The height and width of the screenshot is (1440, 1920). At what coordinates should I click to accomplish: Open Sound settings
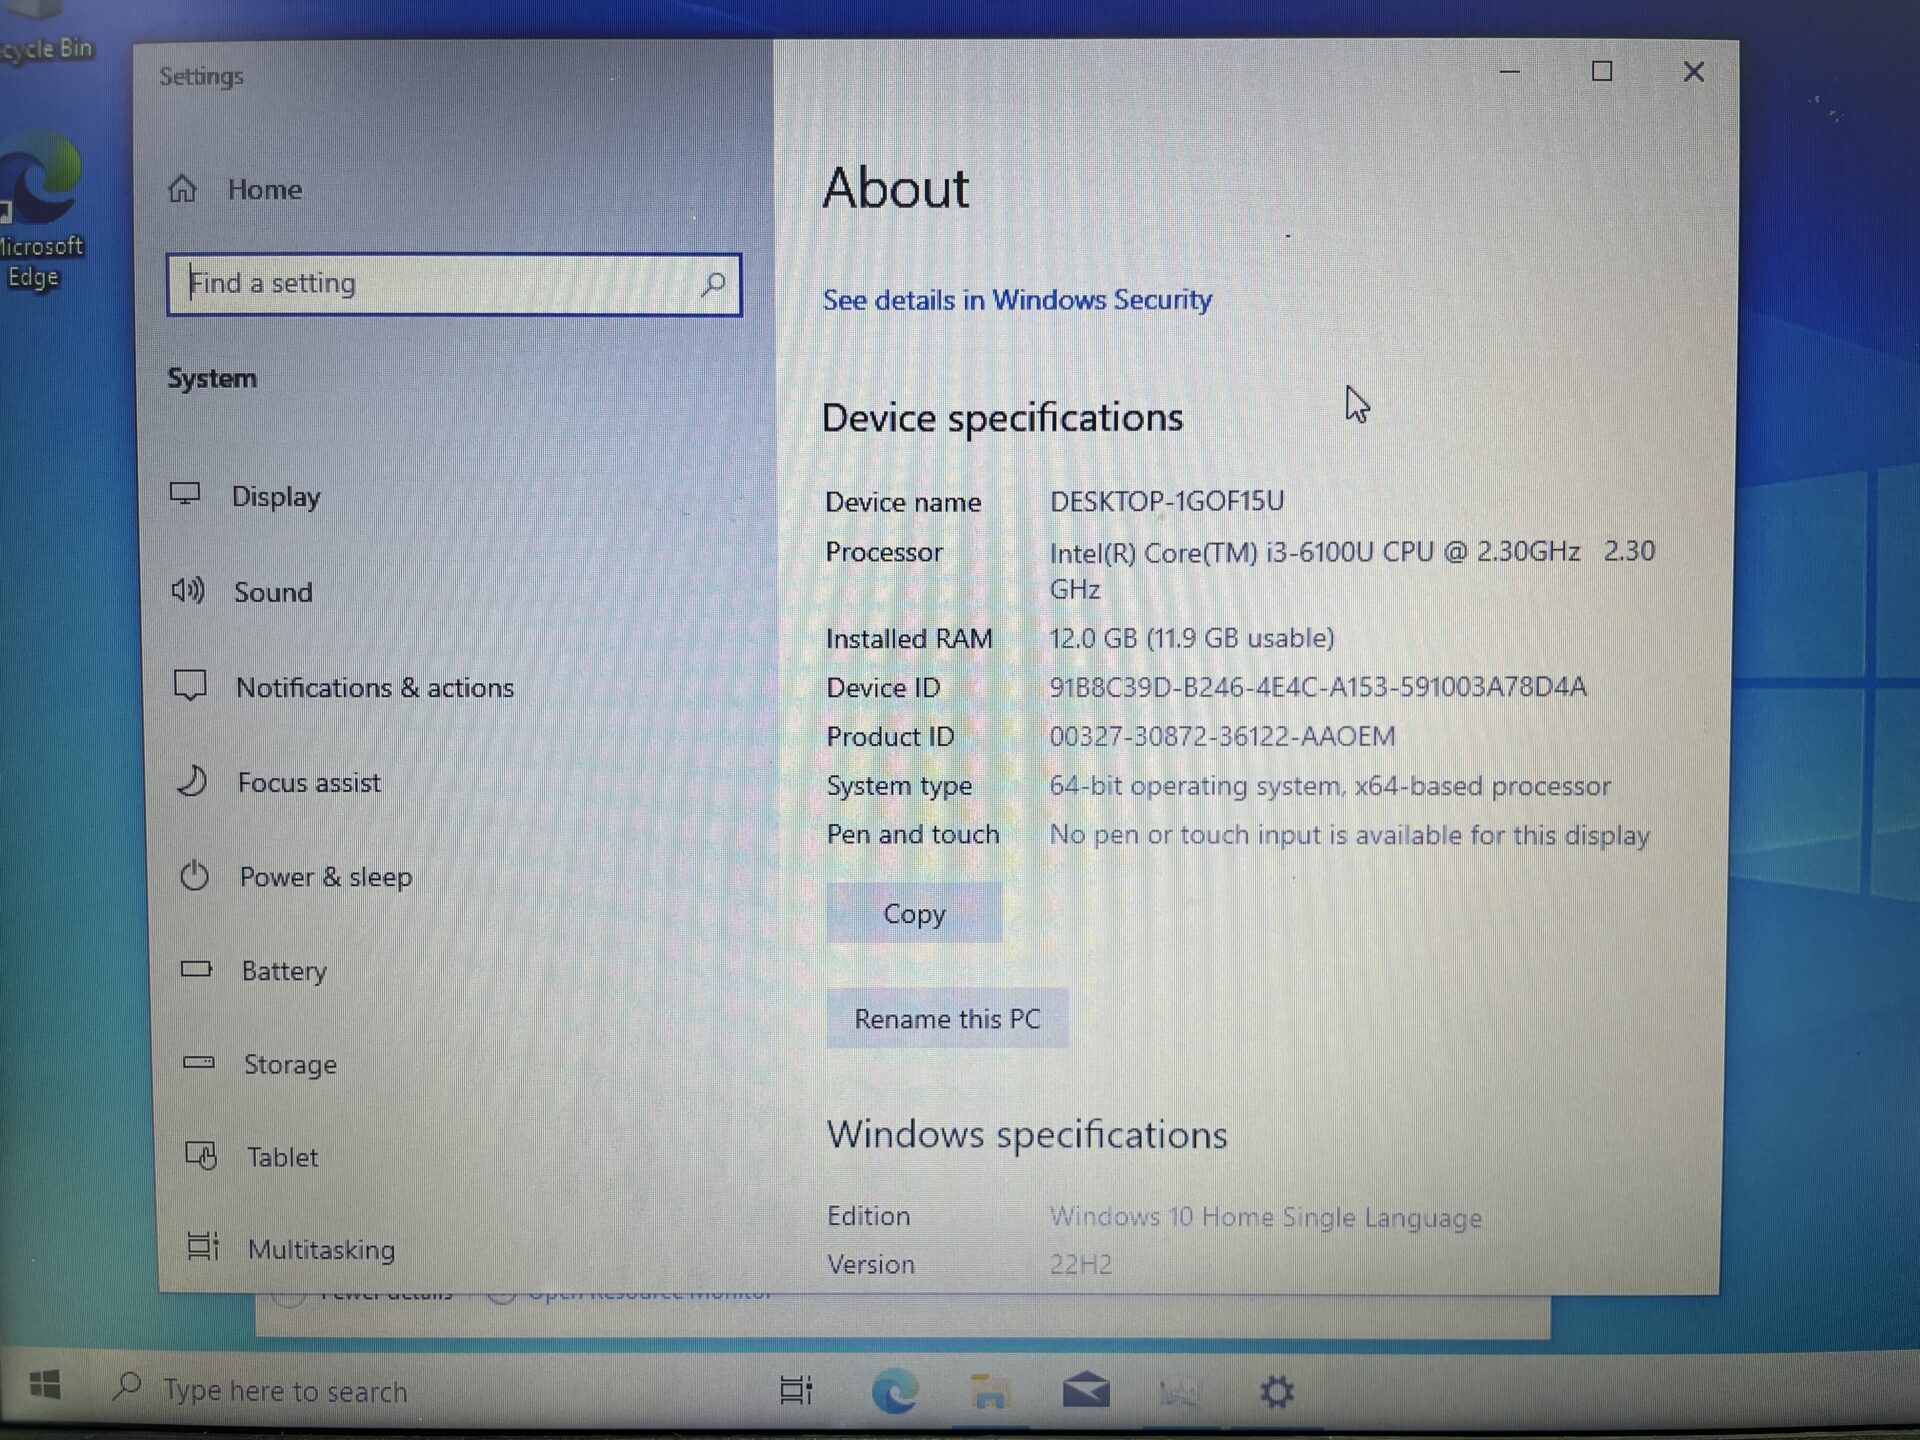[272, 592]
